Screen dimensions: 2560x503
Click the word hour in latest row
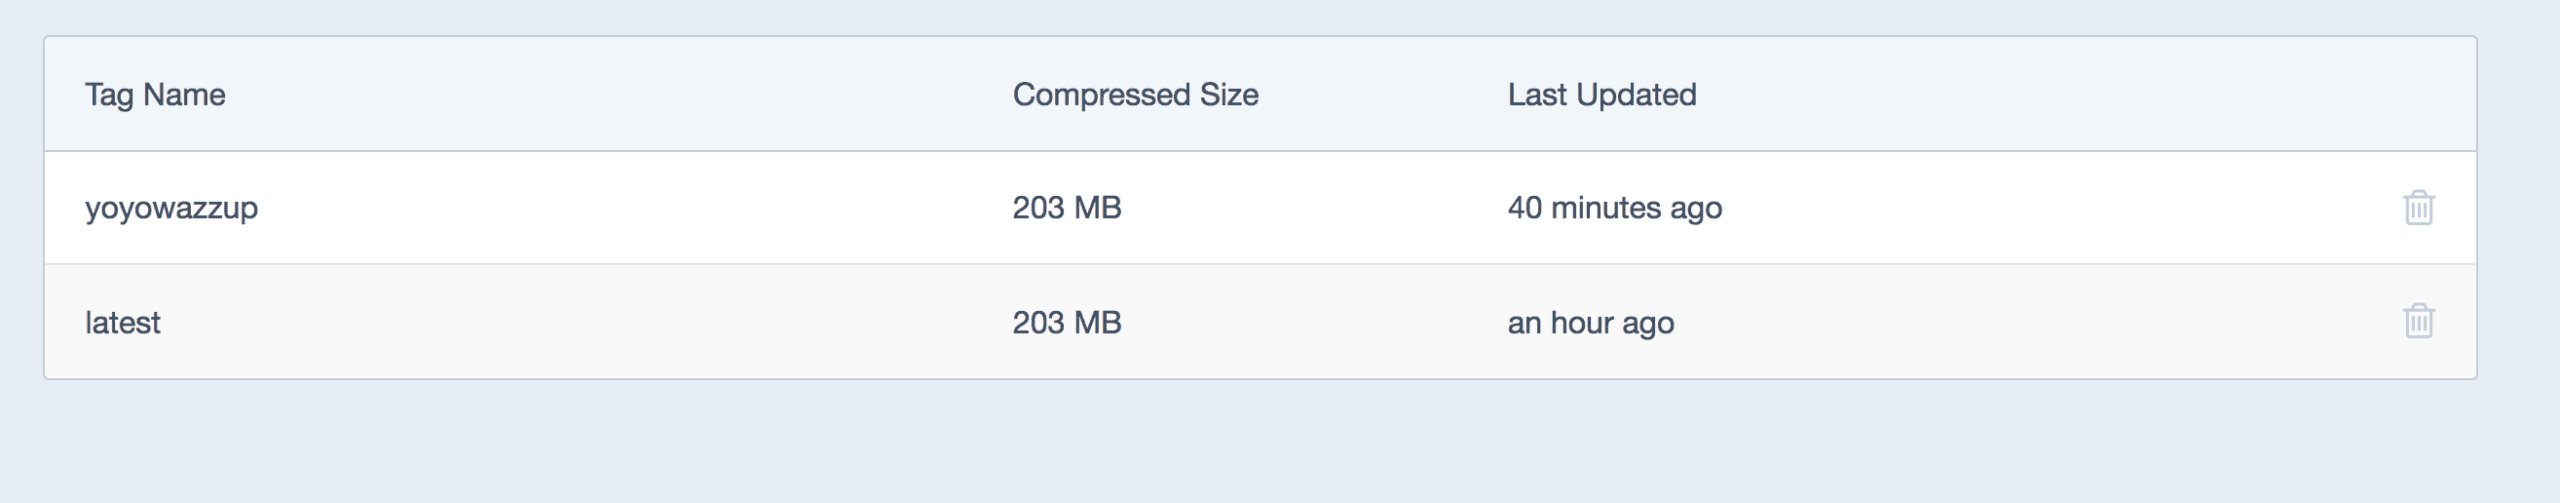(x=1582, y=322)
